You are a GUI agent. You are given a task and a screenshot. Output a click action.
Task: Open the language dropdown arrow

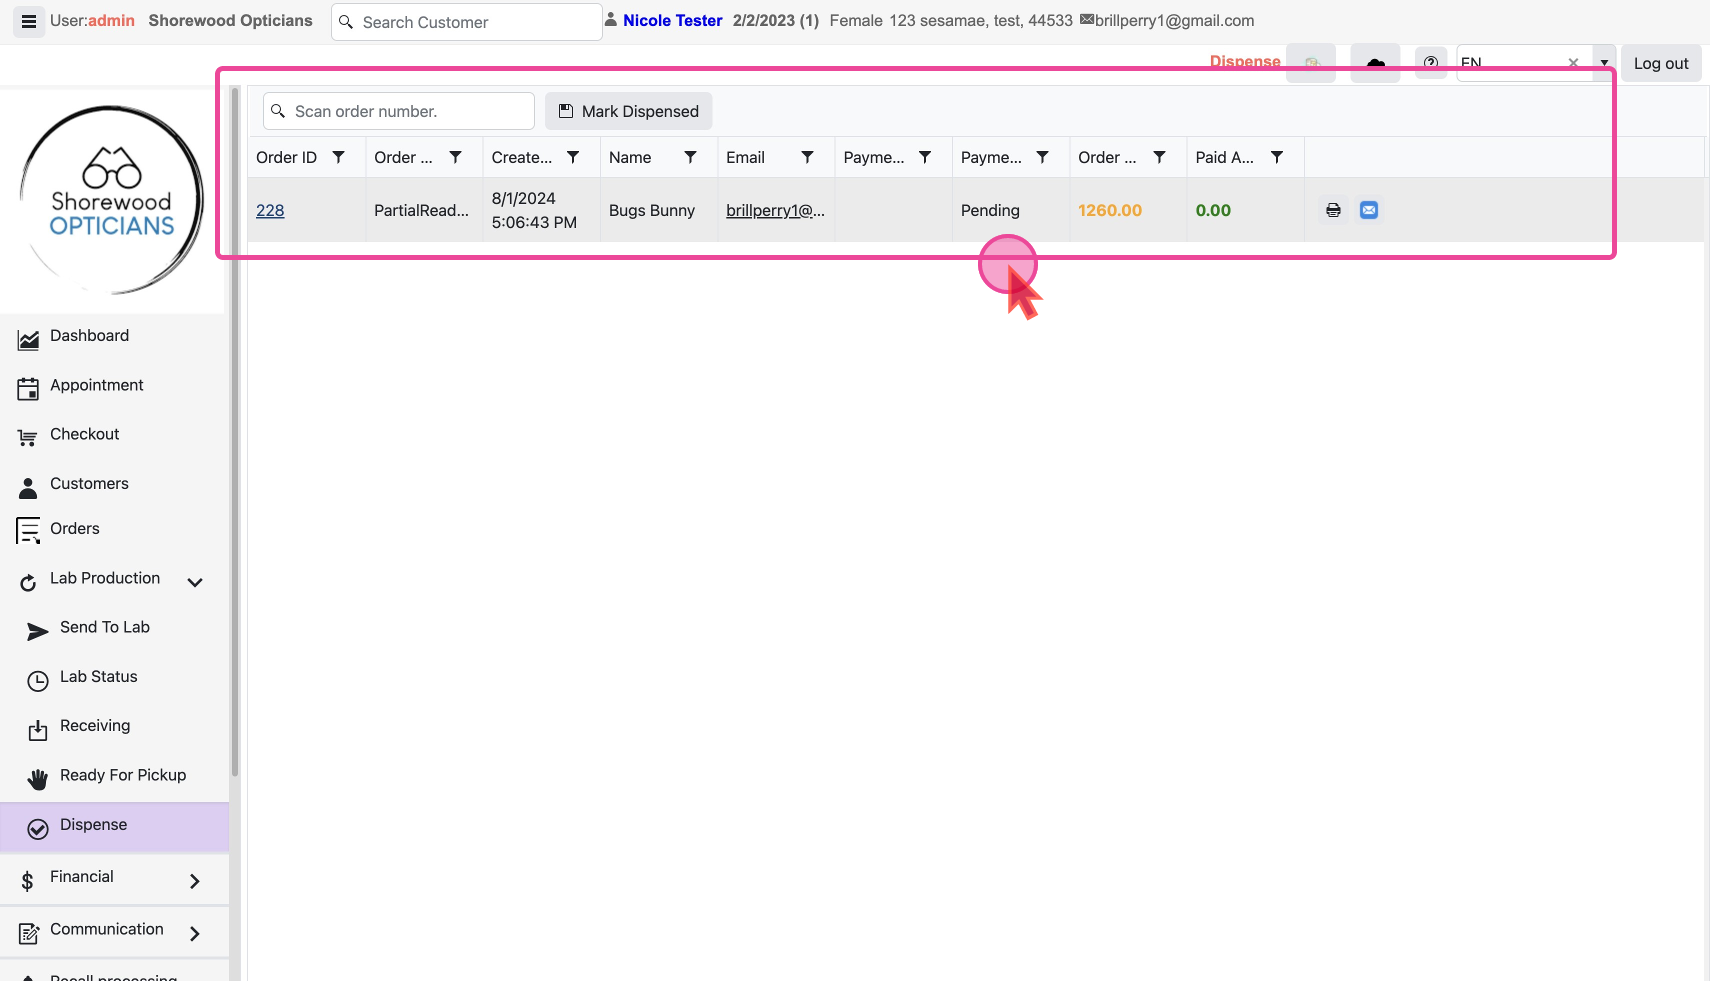coord(1604,62)
